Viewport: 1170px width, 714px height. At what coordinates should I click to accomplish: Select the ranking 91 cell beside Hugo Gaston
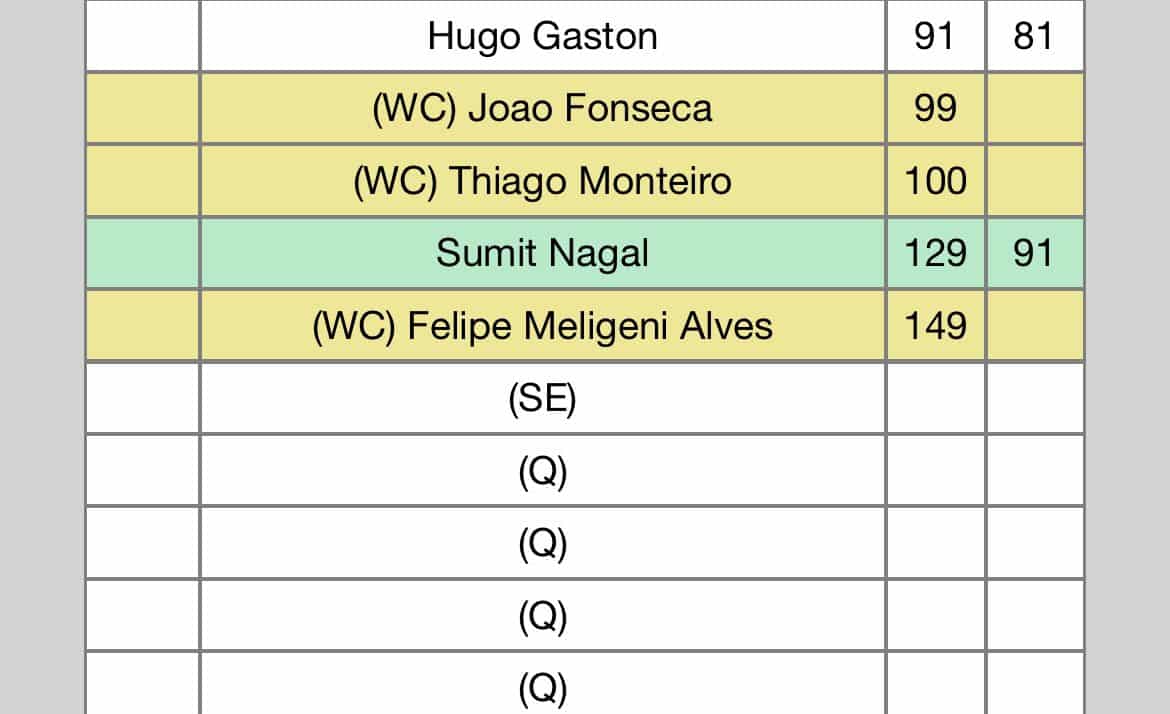[936, 36]
